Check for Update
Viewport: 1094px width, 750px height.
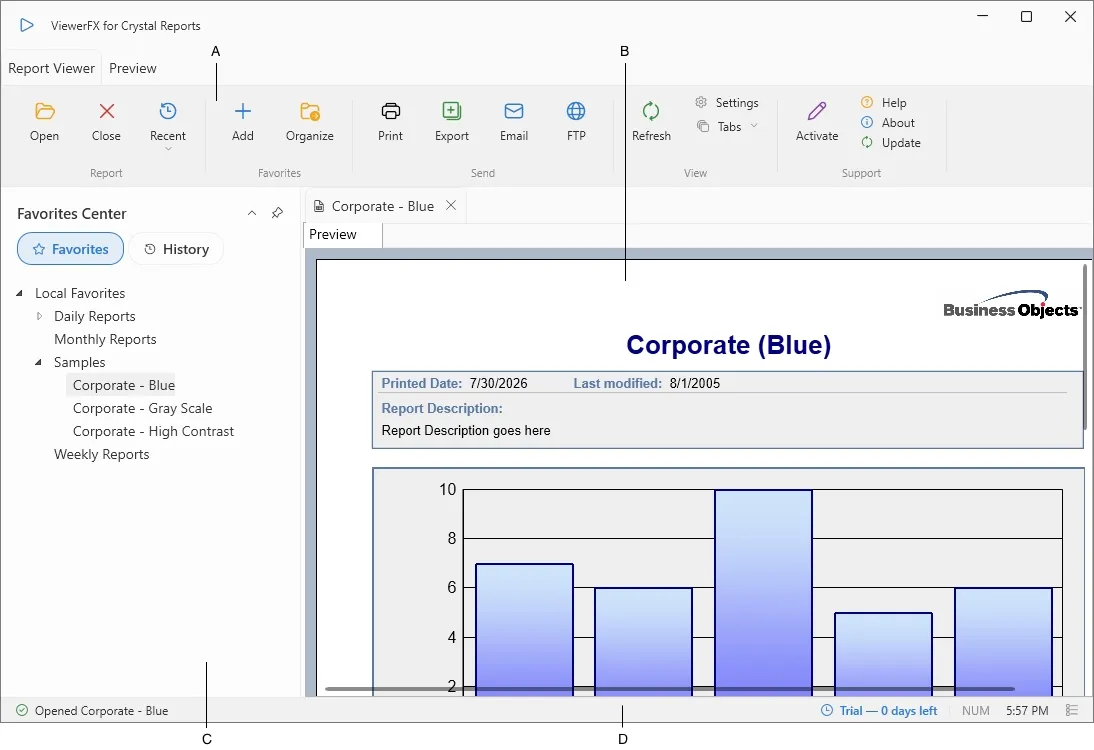(x=891, y=143)
